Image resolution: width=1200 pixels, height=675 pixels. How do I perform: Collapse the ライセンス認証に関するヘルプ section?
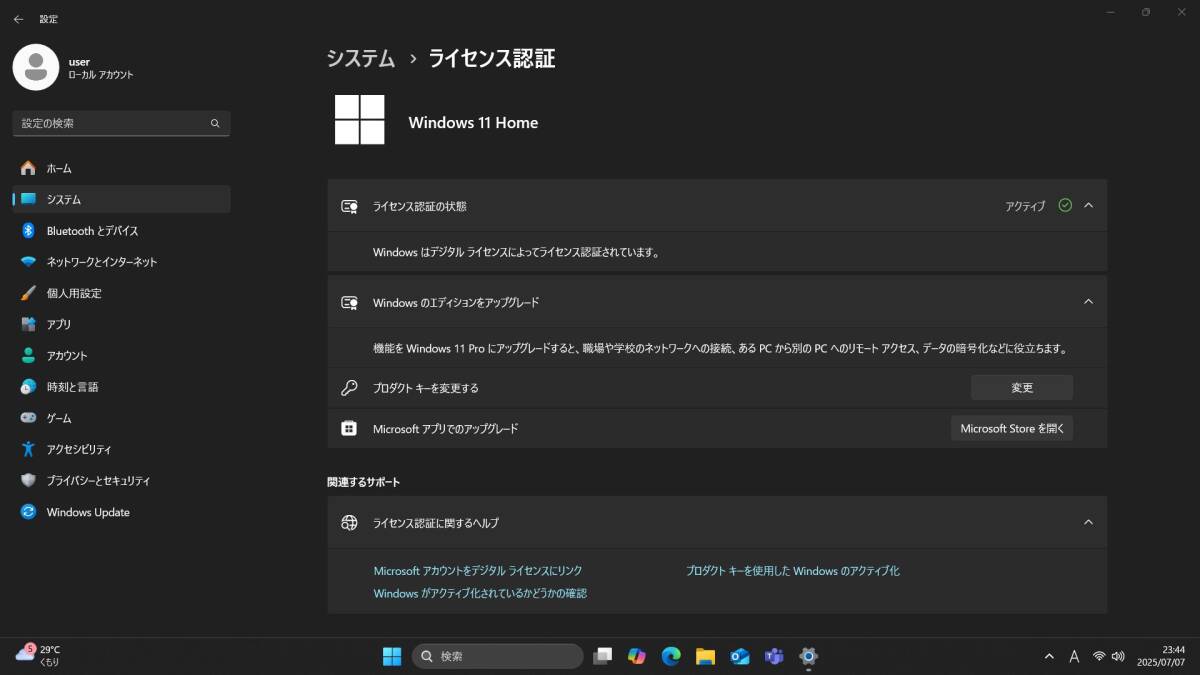click(x=1089, y=522)
